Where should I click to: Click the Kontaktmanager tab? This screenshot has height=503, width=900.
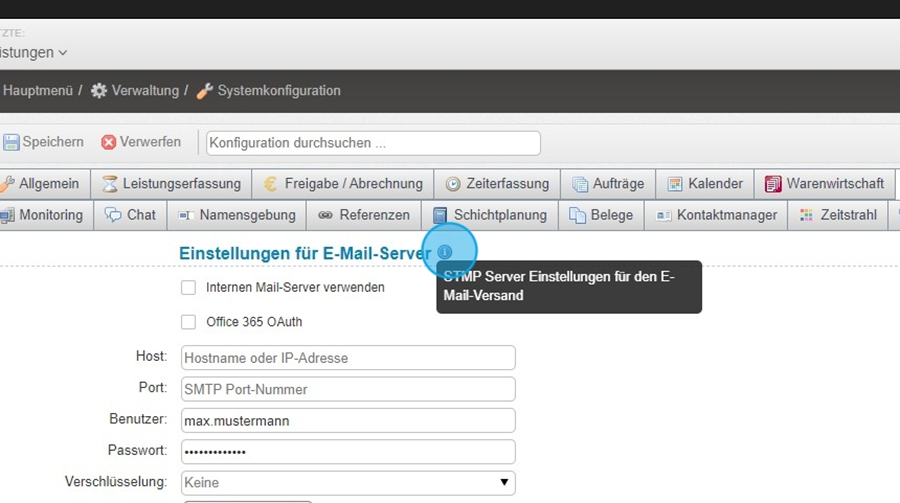coord(716,215)
